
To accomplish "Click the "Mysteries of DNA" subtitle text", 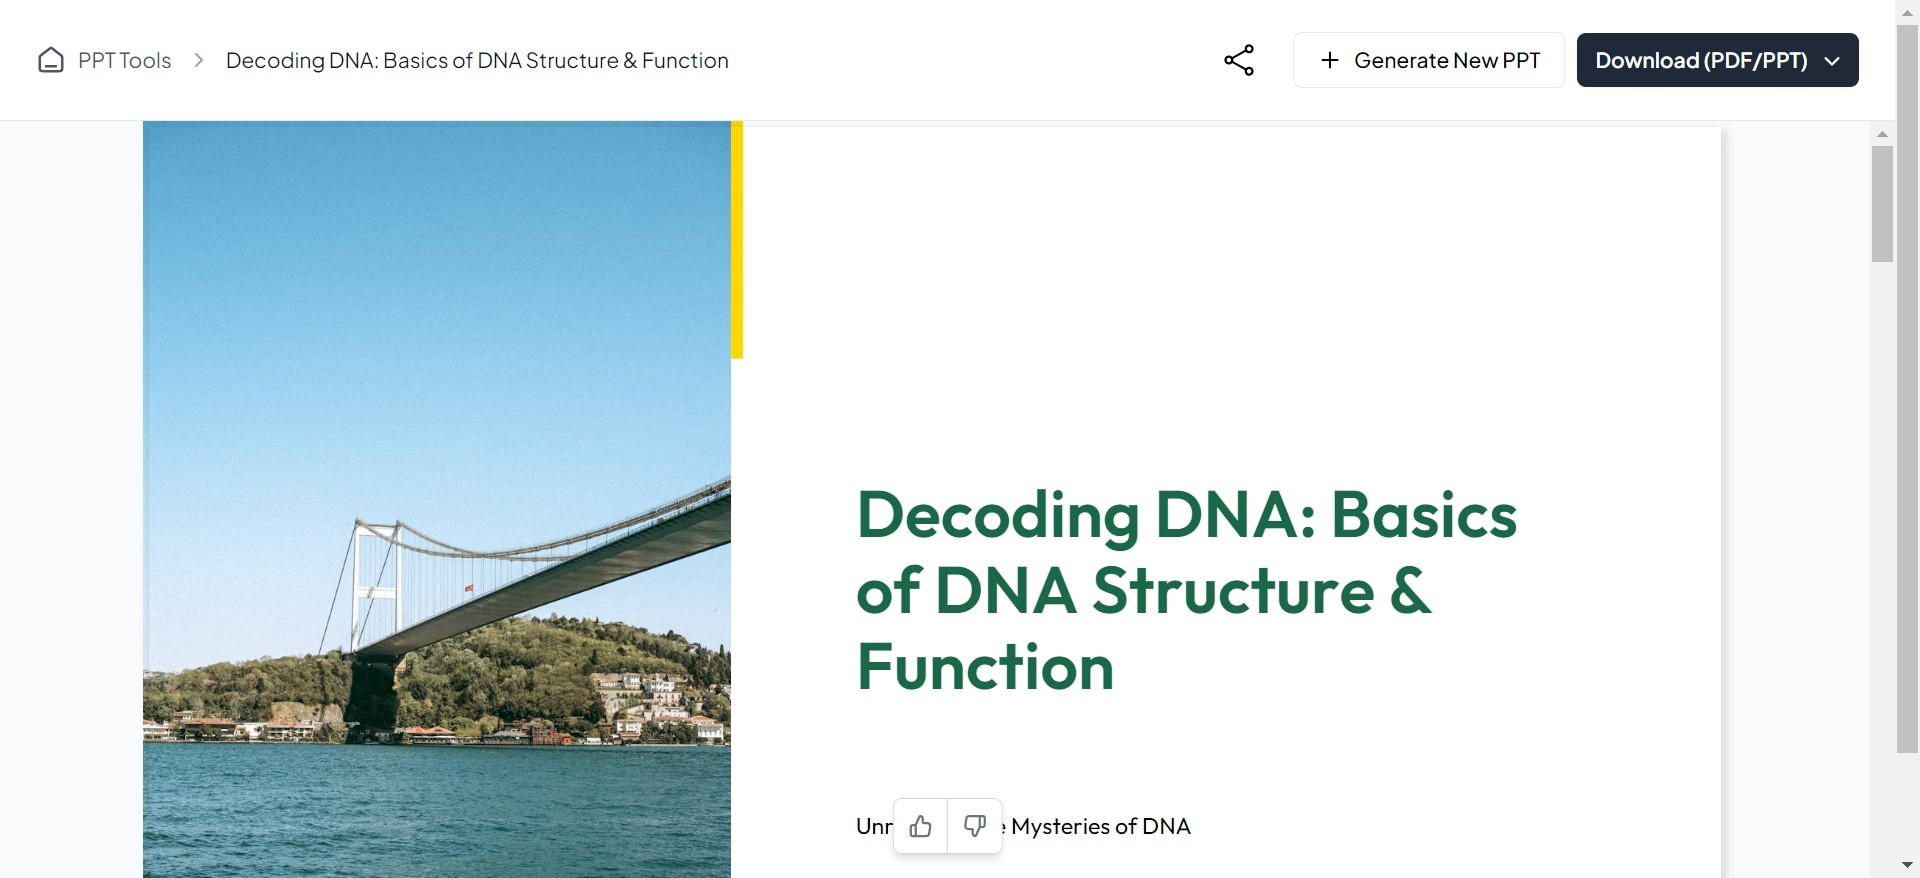I will click(x=1100, y=827).
